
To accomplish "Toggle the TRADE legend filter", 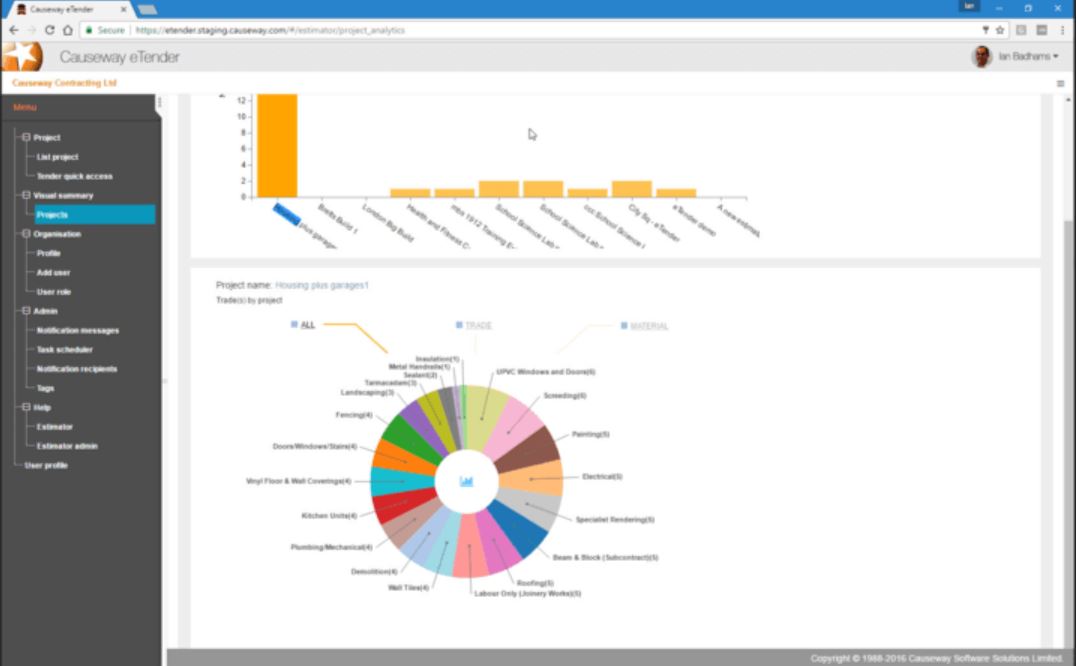I will 478,325.
